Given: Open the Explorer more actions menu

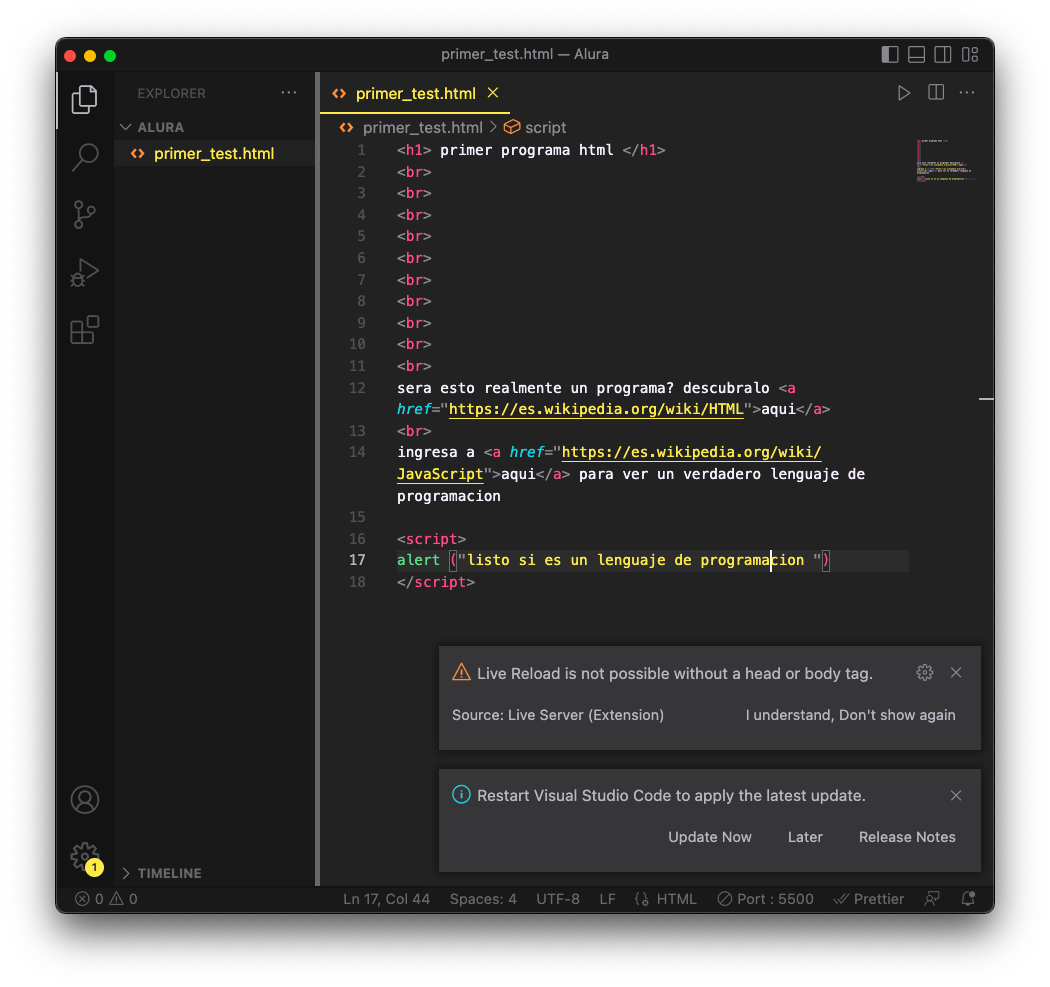Looking at the screenshot, I should (289, 93).
